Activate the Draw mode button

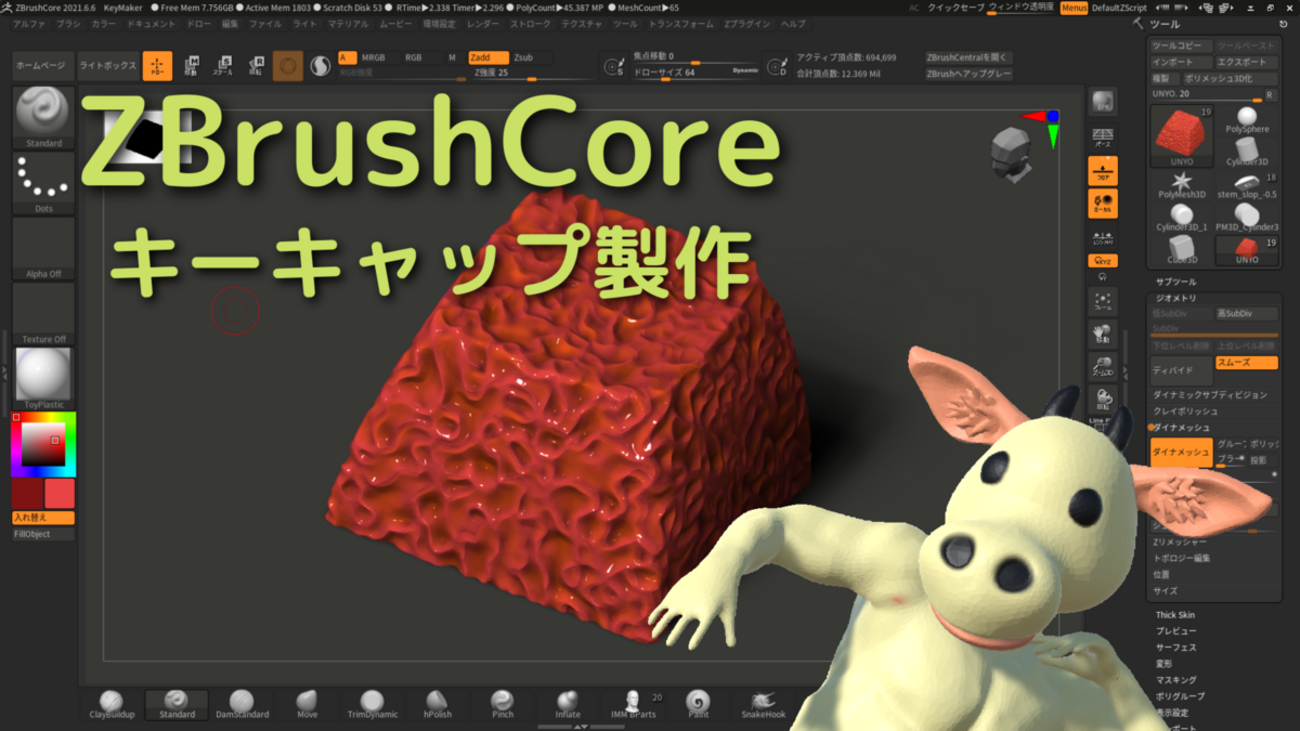click(157, 66)
